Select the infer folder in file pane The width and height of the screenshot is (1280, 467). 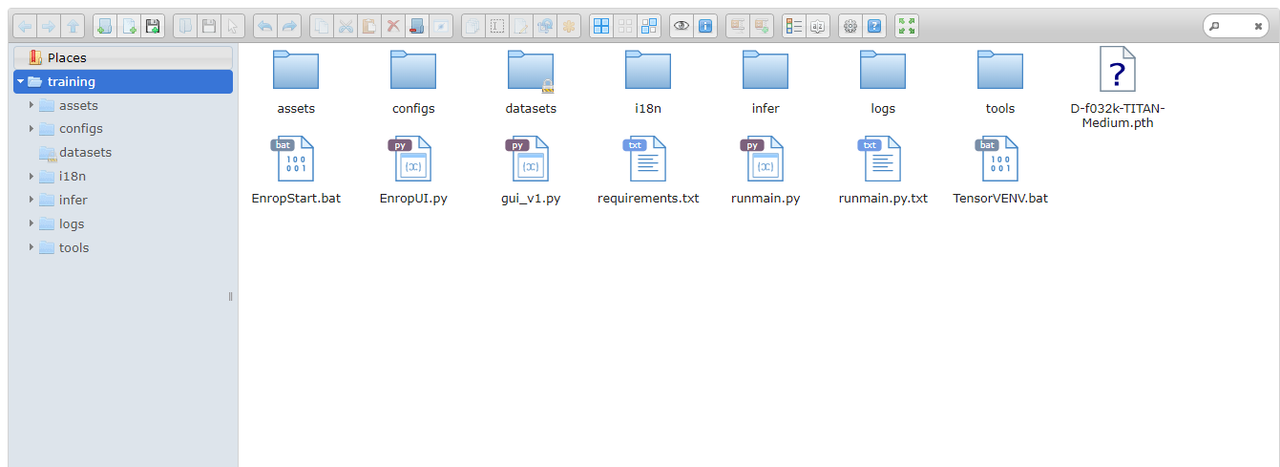765,81
